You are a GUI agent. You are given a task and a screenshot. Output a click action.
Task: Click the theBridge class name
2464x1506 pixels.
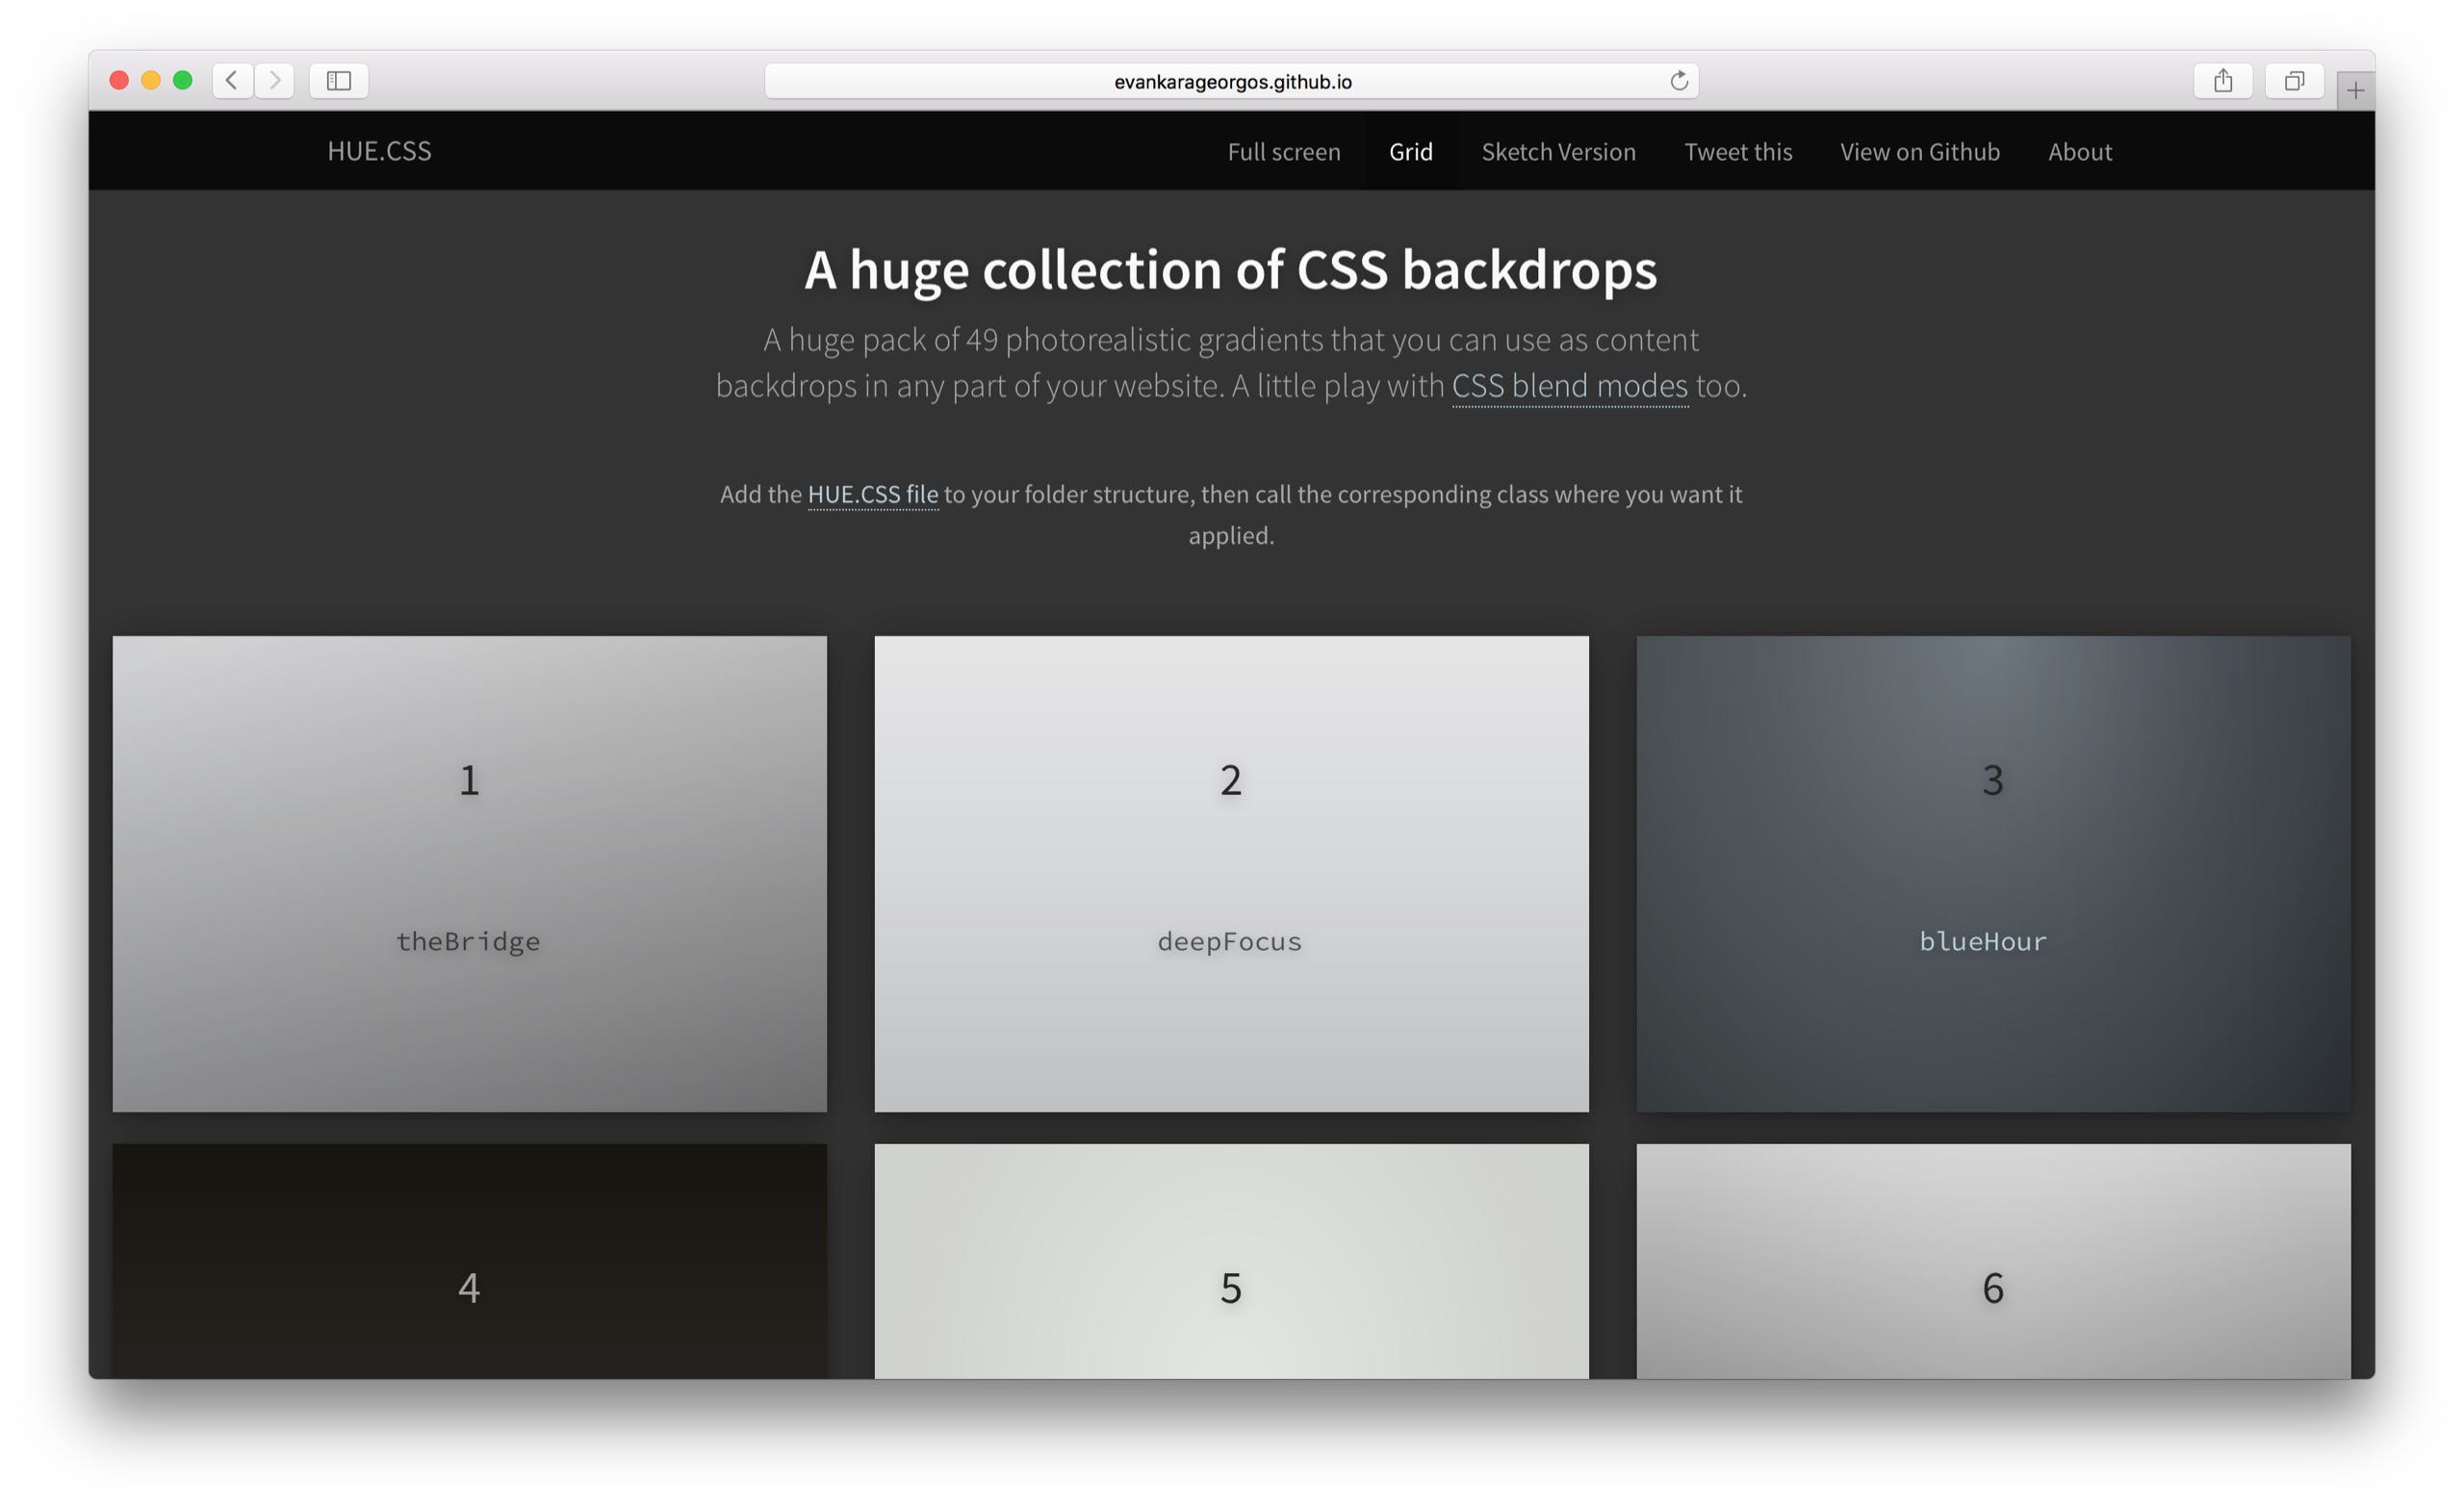coord(468,941)
